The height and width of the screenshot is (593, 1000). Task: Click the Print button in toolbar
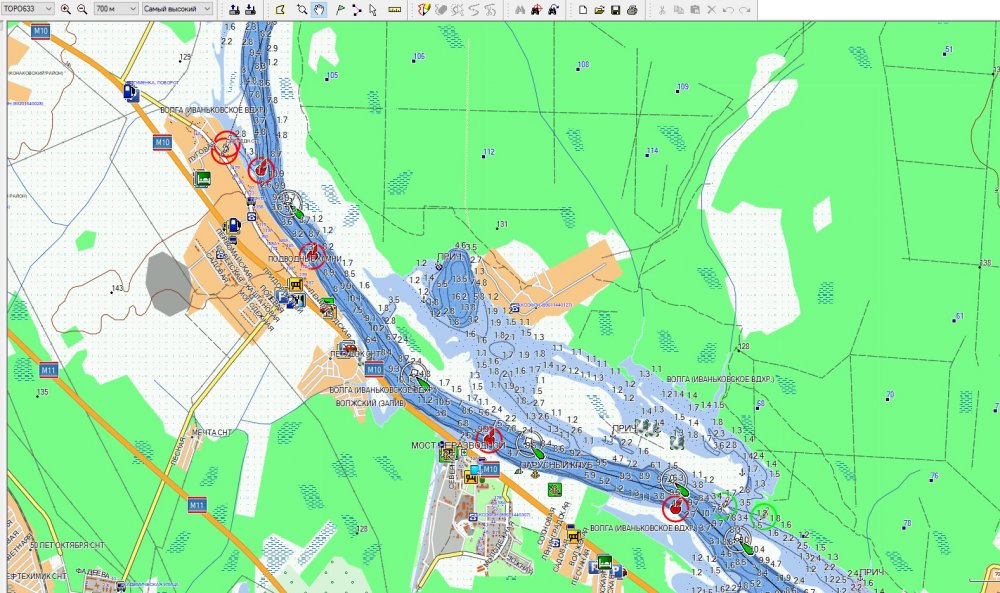click(633, 9)
